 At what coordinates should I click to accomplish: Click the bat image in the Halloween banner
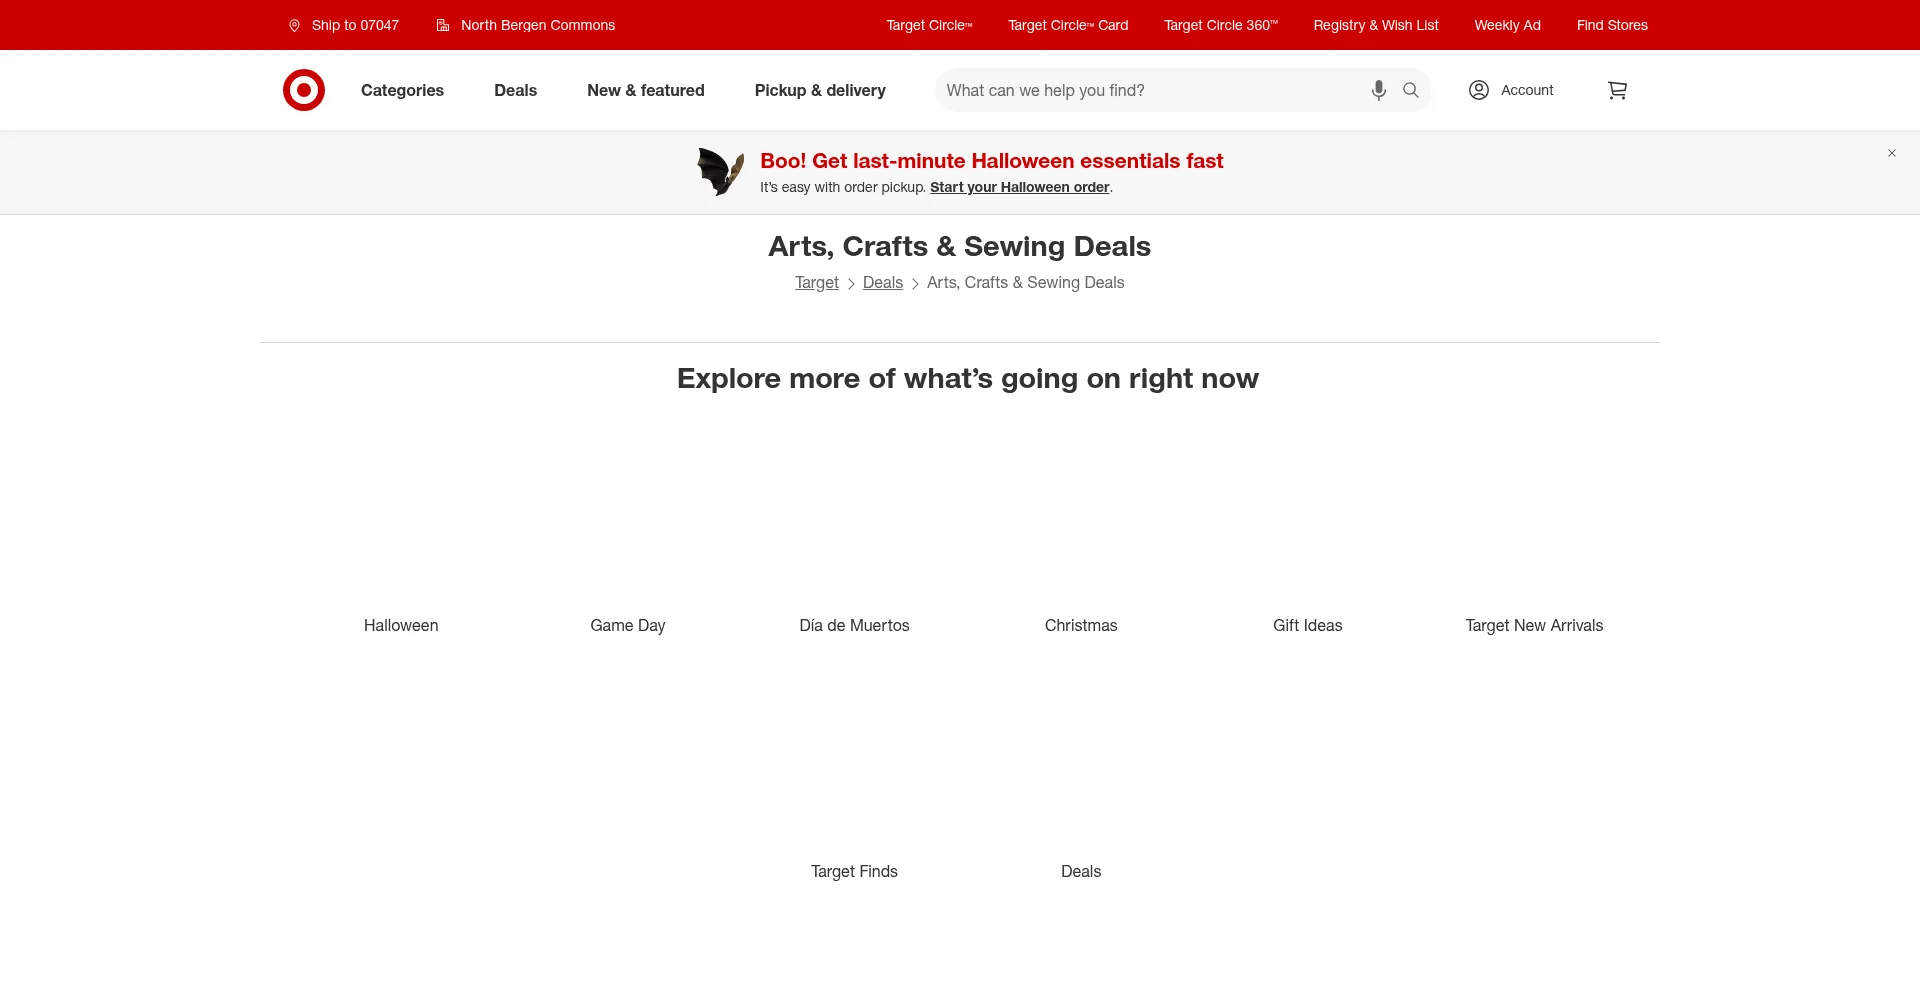click(720, 172)
